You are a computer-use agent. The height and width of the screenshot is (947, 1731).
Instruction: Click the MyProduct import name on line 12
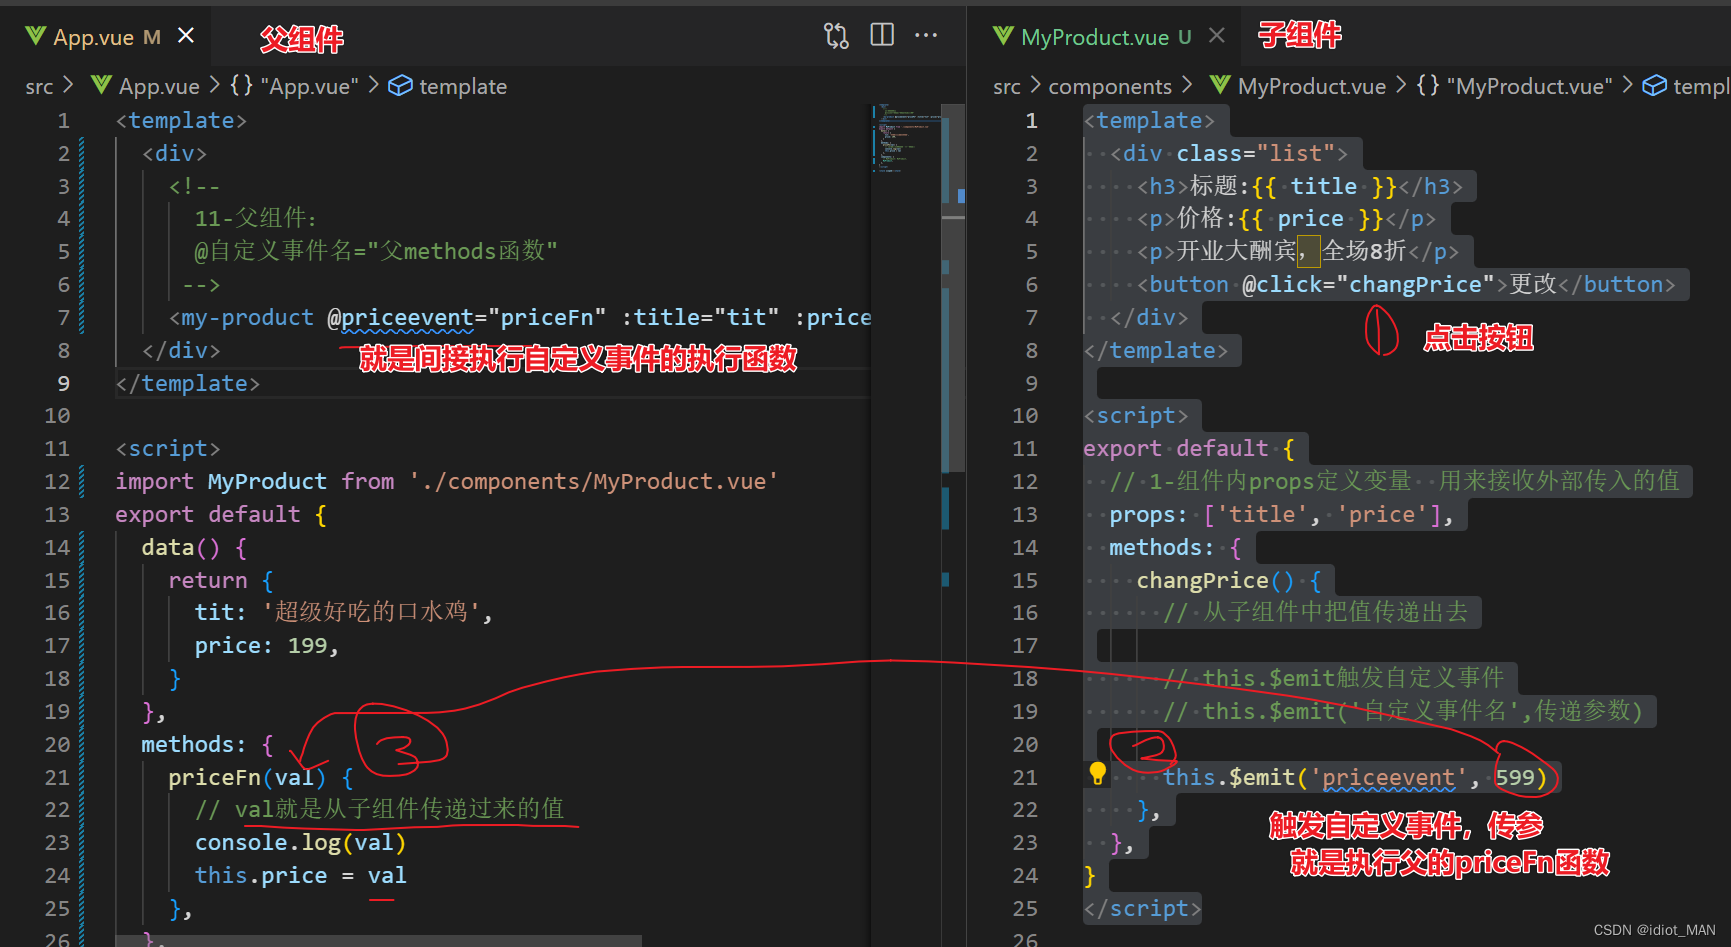267,482
